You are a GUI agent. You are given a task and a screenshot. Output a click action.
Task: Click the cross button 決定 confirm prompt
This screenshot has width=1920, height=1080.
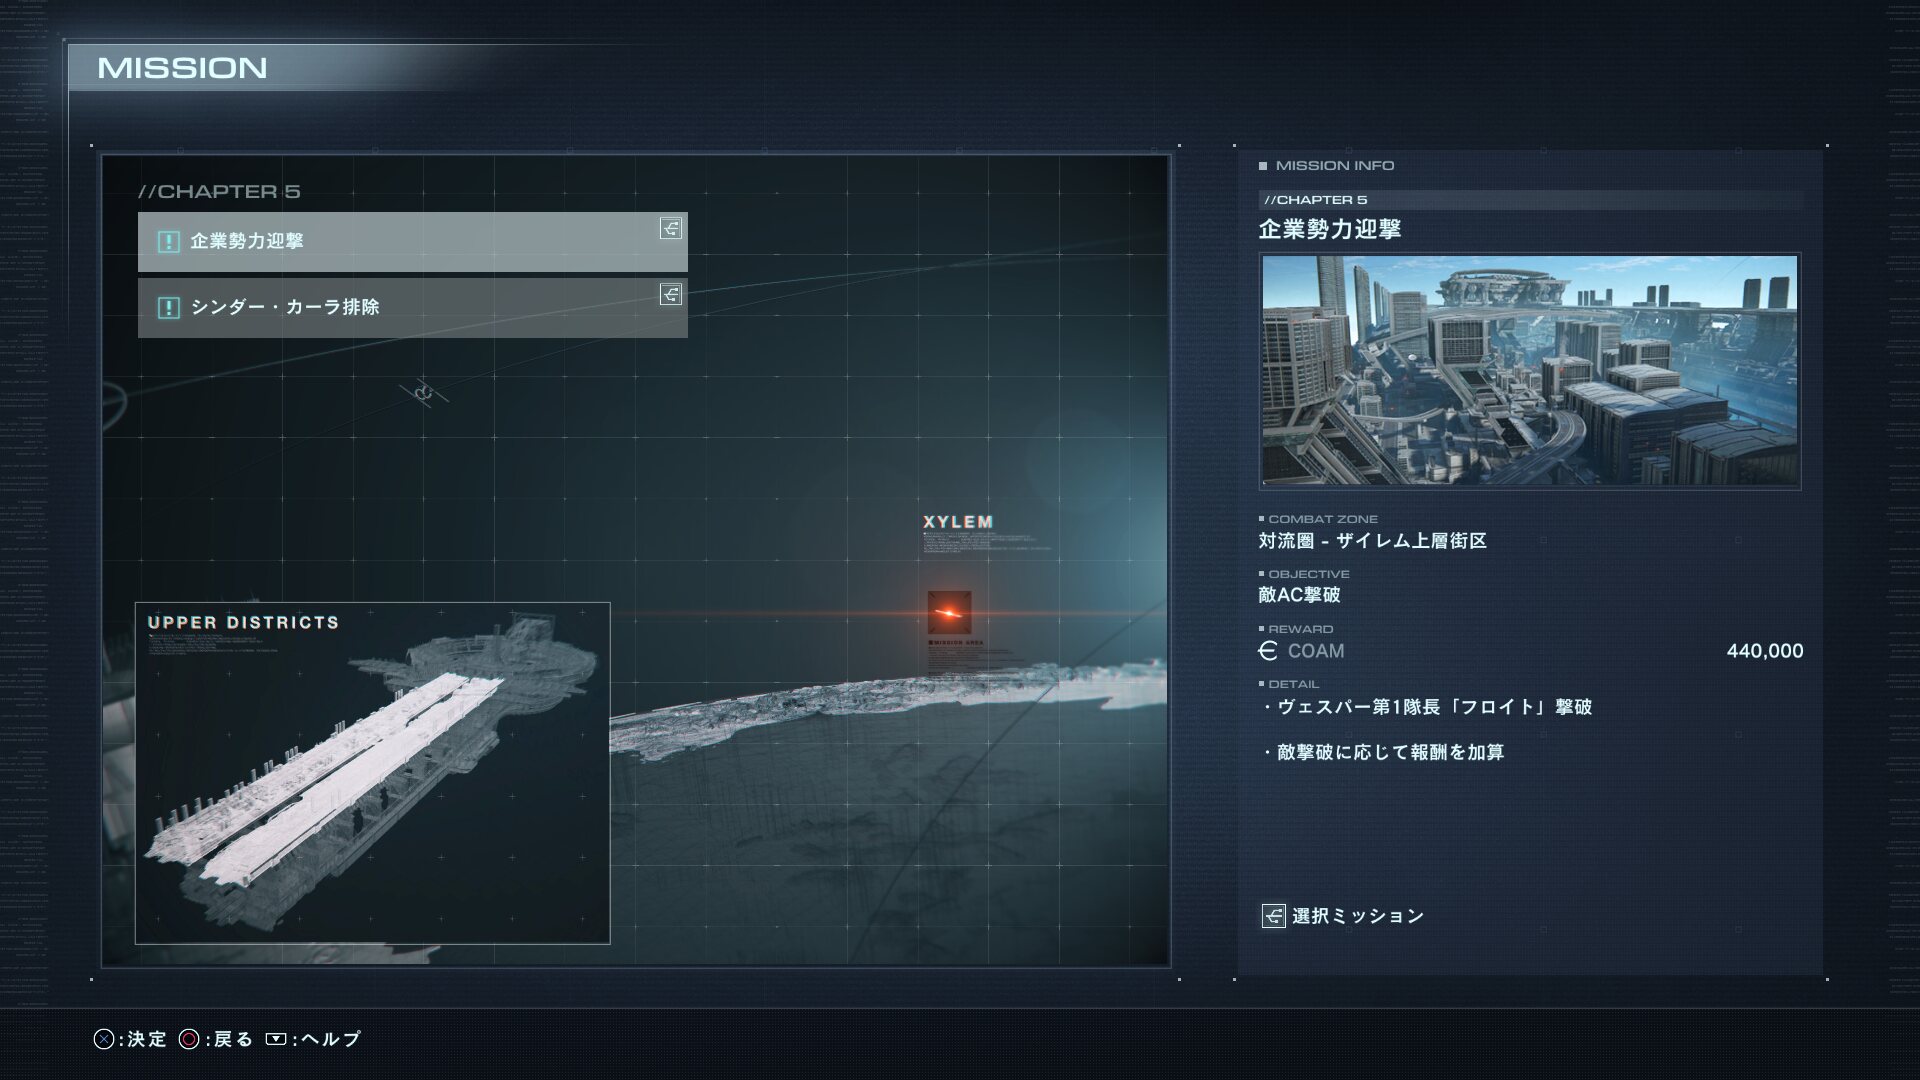(x=130, y=1039)
